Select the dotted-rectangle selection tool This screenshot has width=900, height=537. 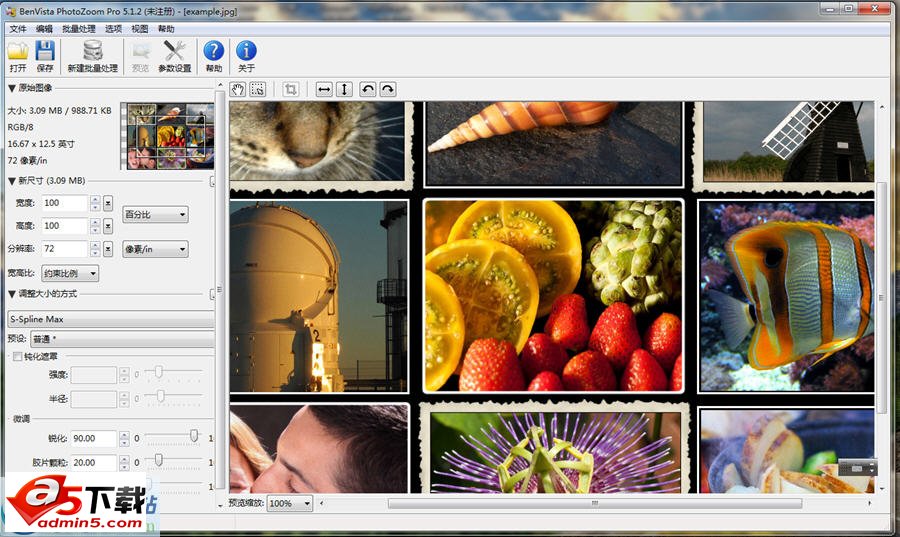pos(258,89)
